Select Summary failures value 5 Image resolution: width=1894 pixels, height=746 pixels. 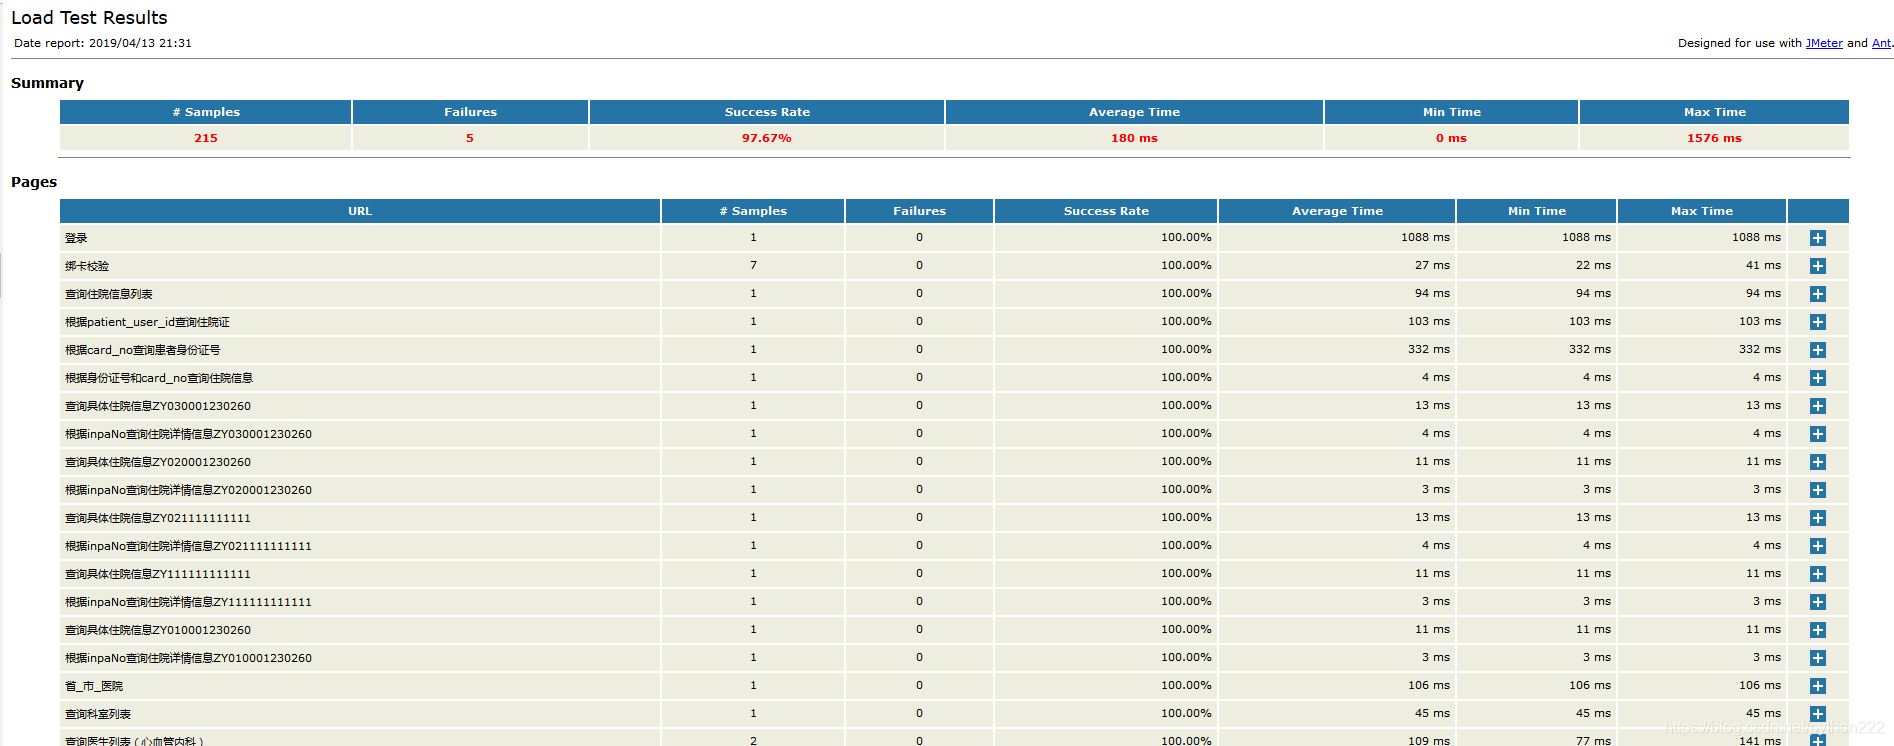[x=470, y=138]
